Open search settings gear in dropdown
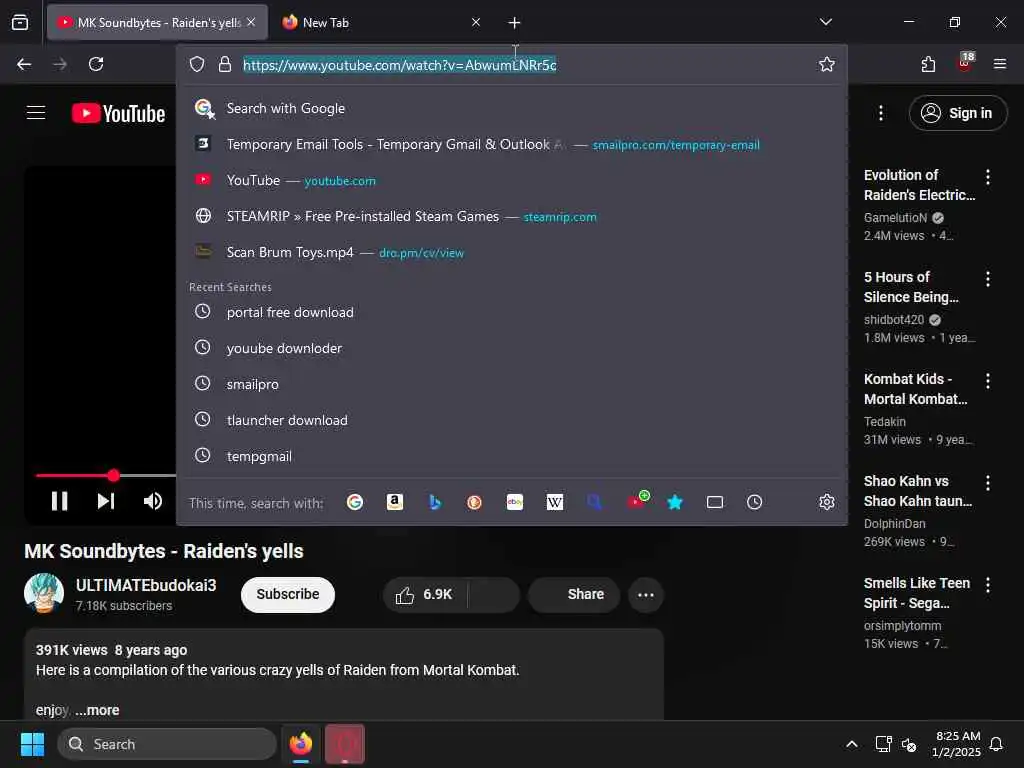 point(826,502)
